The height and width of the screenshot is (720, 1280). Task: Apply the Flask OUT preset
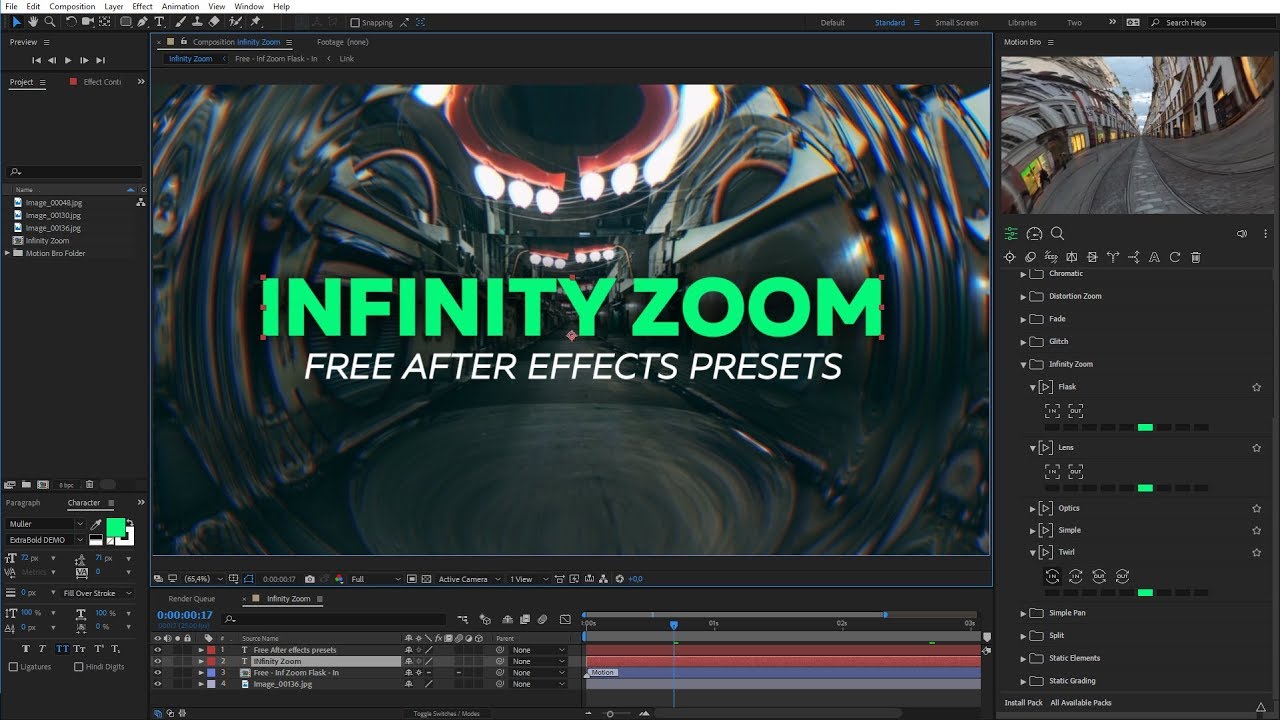1075,411
